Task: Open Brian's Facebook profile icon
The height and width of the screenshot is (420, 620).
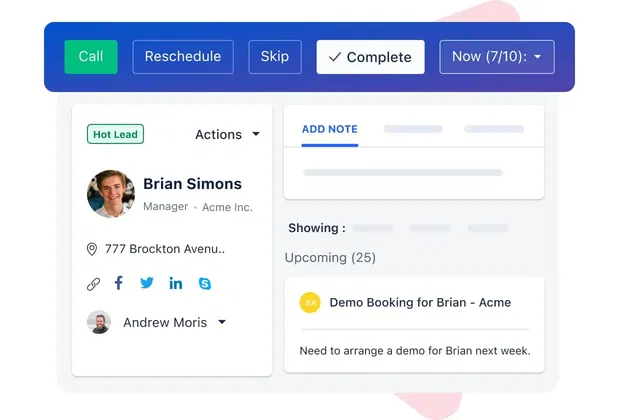Action: (x=119, y=283)
